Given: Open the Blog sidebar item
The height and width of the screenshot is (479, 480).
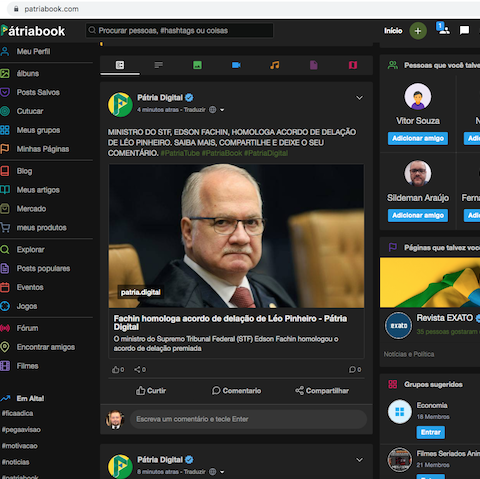Looking at the screenshot, I should pyautogui.click(x=16, y=171).
